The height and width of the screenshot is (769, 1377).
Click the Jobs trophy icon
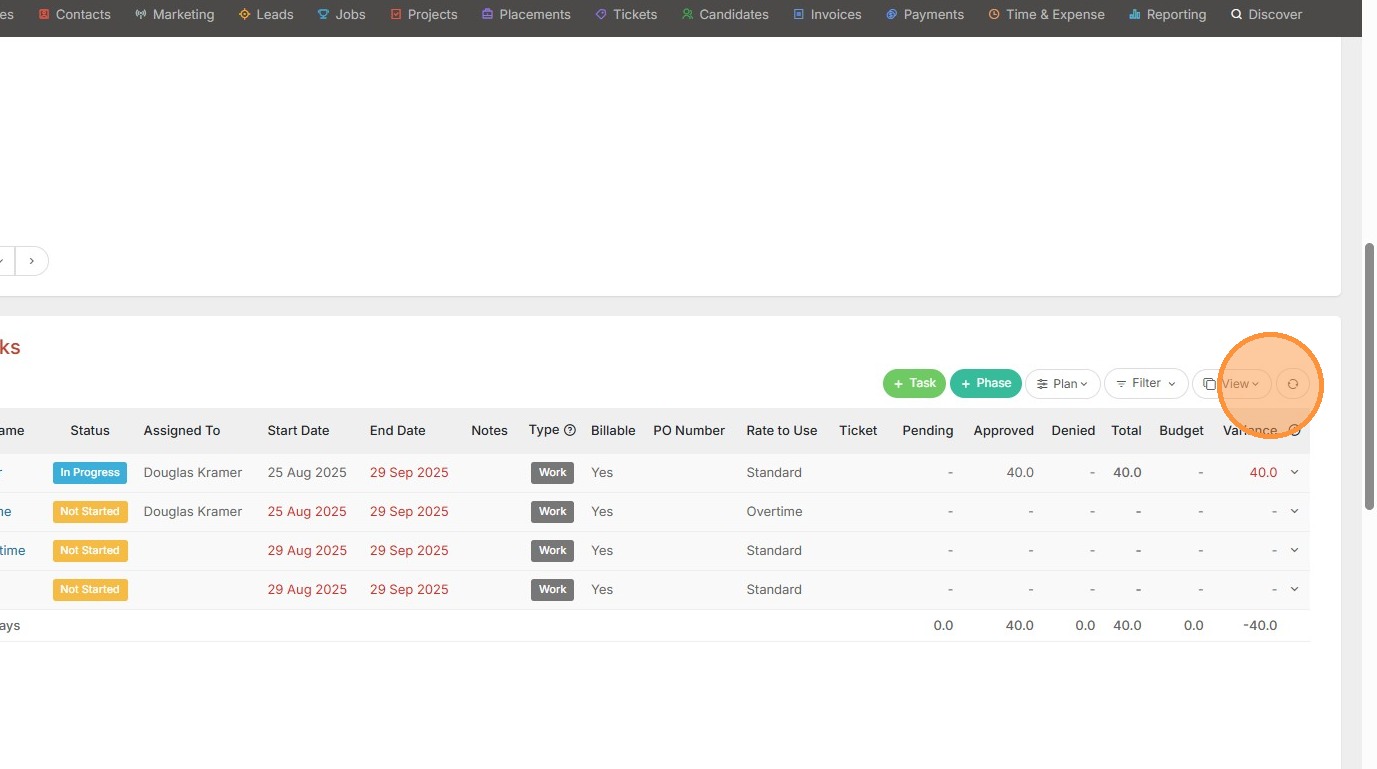323,15
